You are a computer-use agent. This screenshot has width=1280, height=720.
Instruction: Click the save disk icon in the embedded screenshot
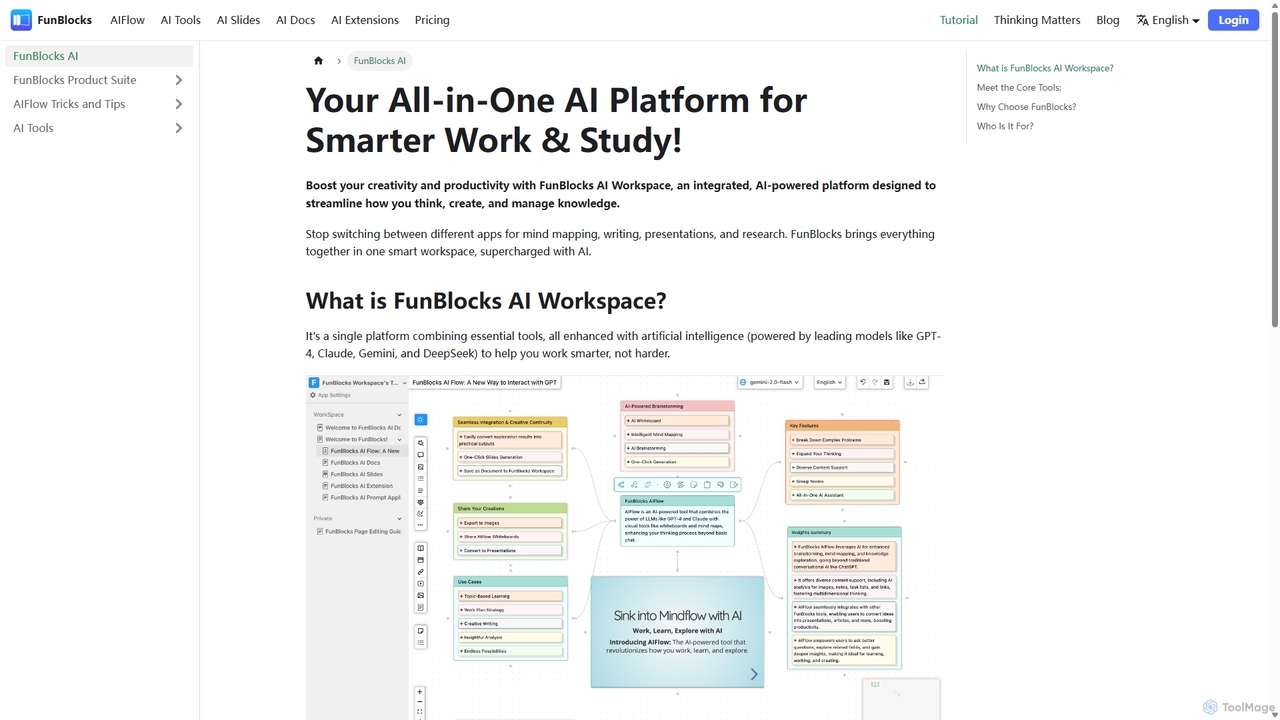click(887, 382)
